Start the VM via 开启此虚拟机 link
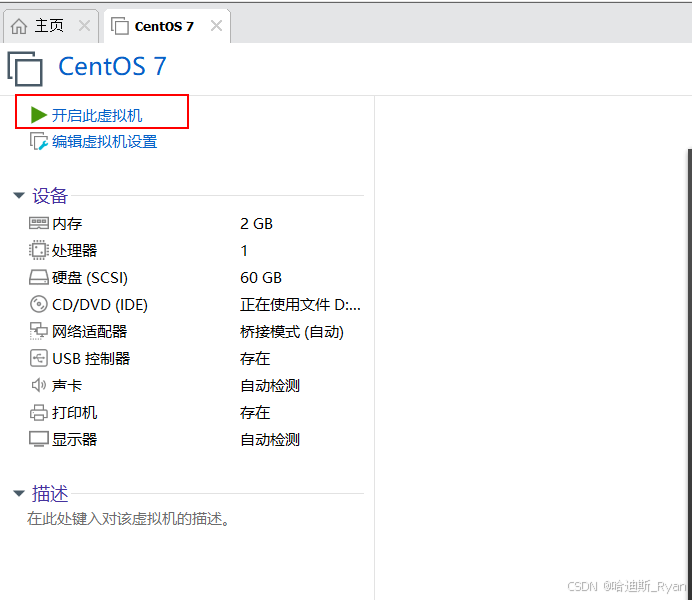This screenshot has width=692, height=600. (97, 116)
